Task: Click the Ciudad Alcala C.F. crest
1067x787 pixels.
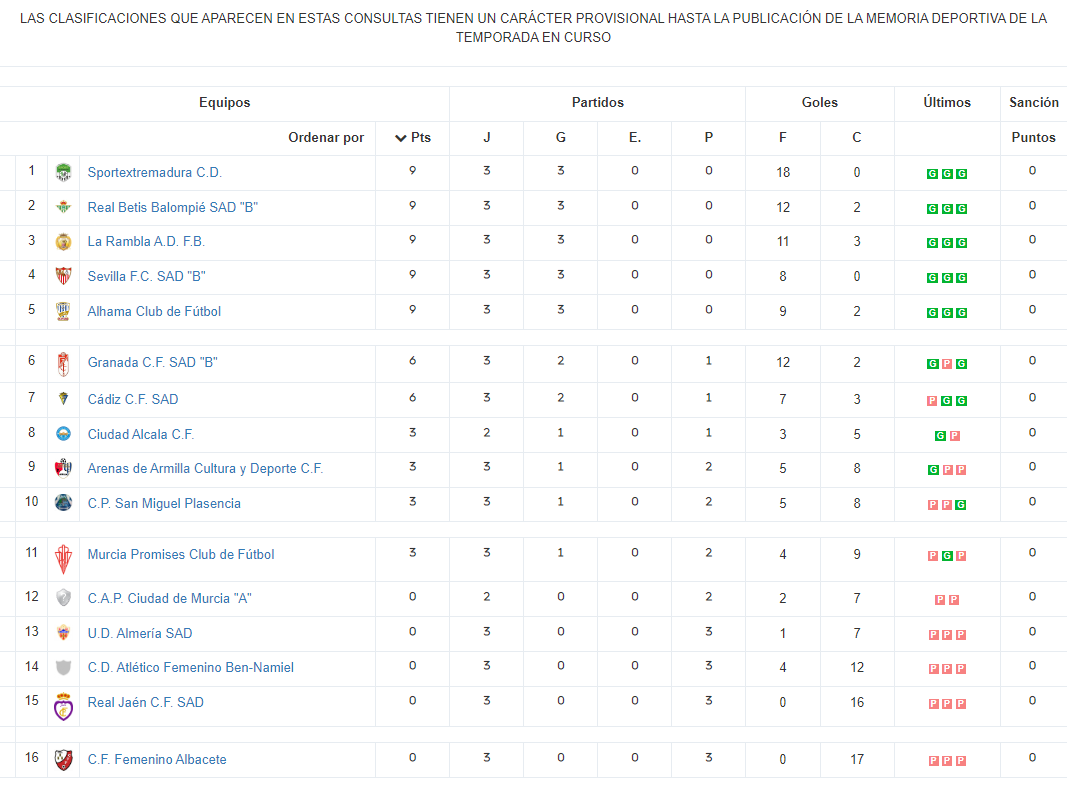Action: coord(63,433)
